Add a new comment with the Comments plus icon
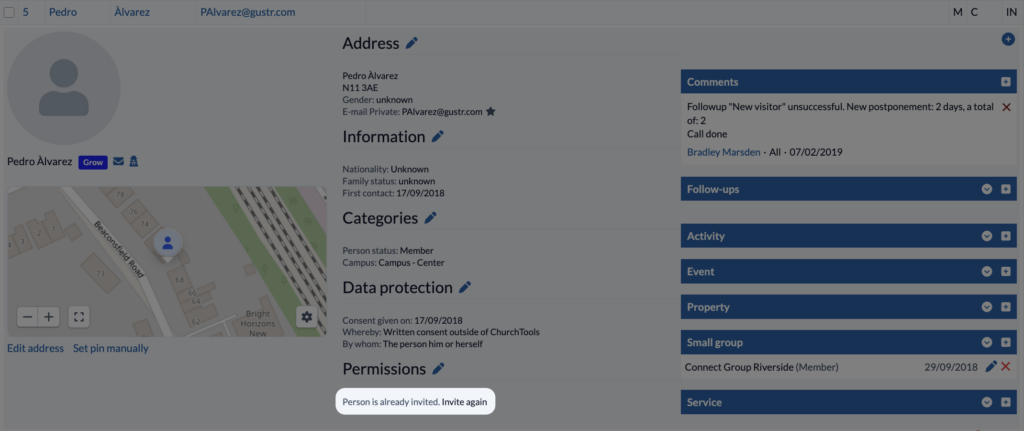Viewport: 1024px width, 431px height. (1006, 82)
